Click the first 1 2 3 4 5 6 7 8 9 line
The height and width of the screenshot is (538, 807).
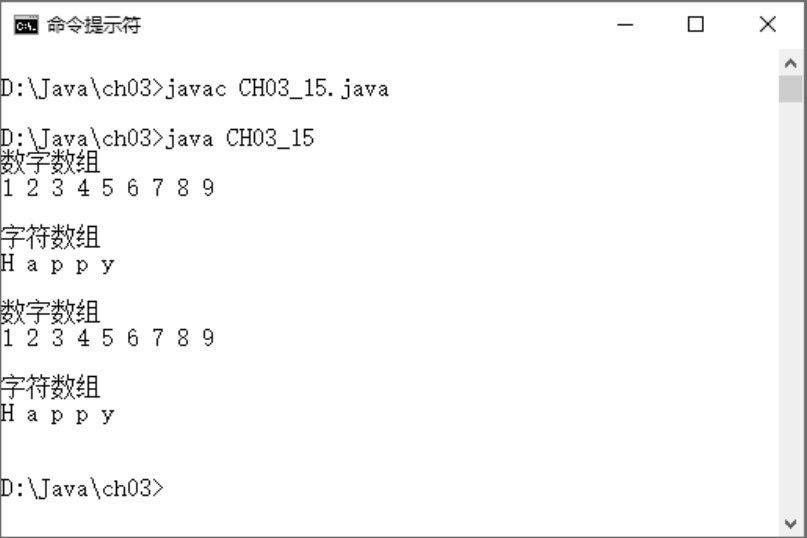click(107, 187)
